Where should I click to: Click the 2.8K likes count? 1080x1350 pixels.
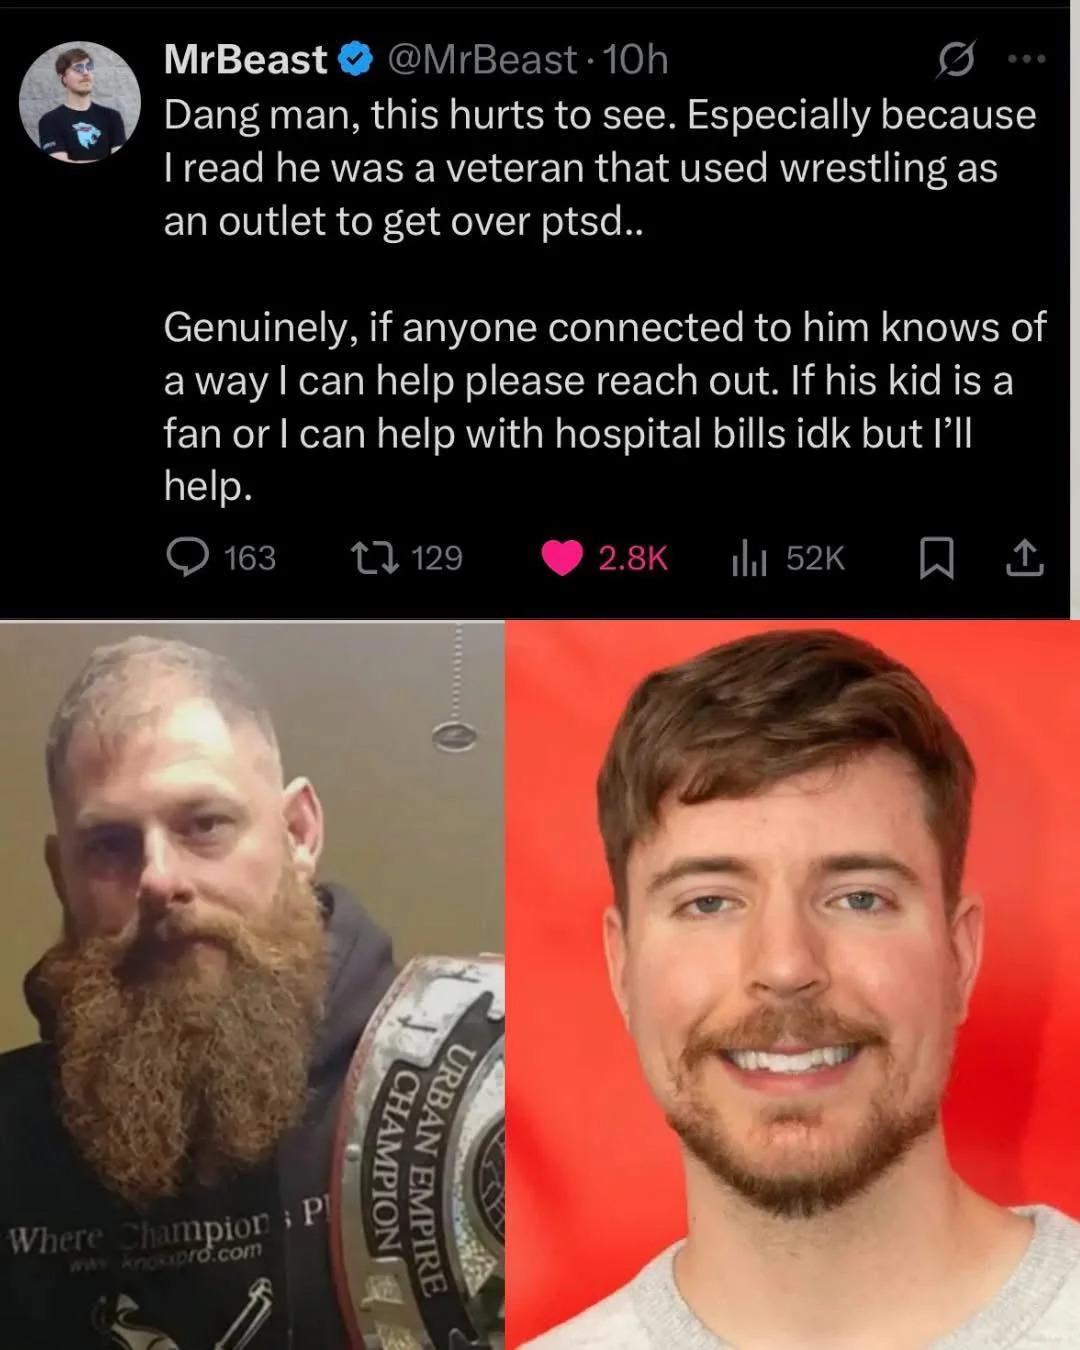(x=633, y=558)
